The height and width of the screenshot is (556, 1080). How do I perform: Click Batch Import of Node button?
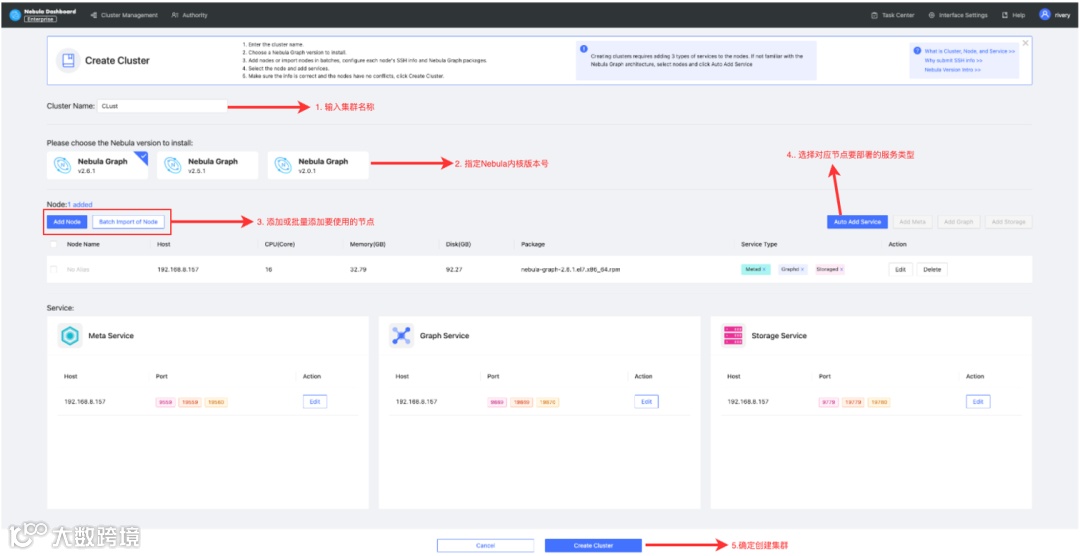click(x=128, y=222)
